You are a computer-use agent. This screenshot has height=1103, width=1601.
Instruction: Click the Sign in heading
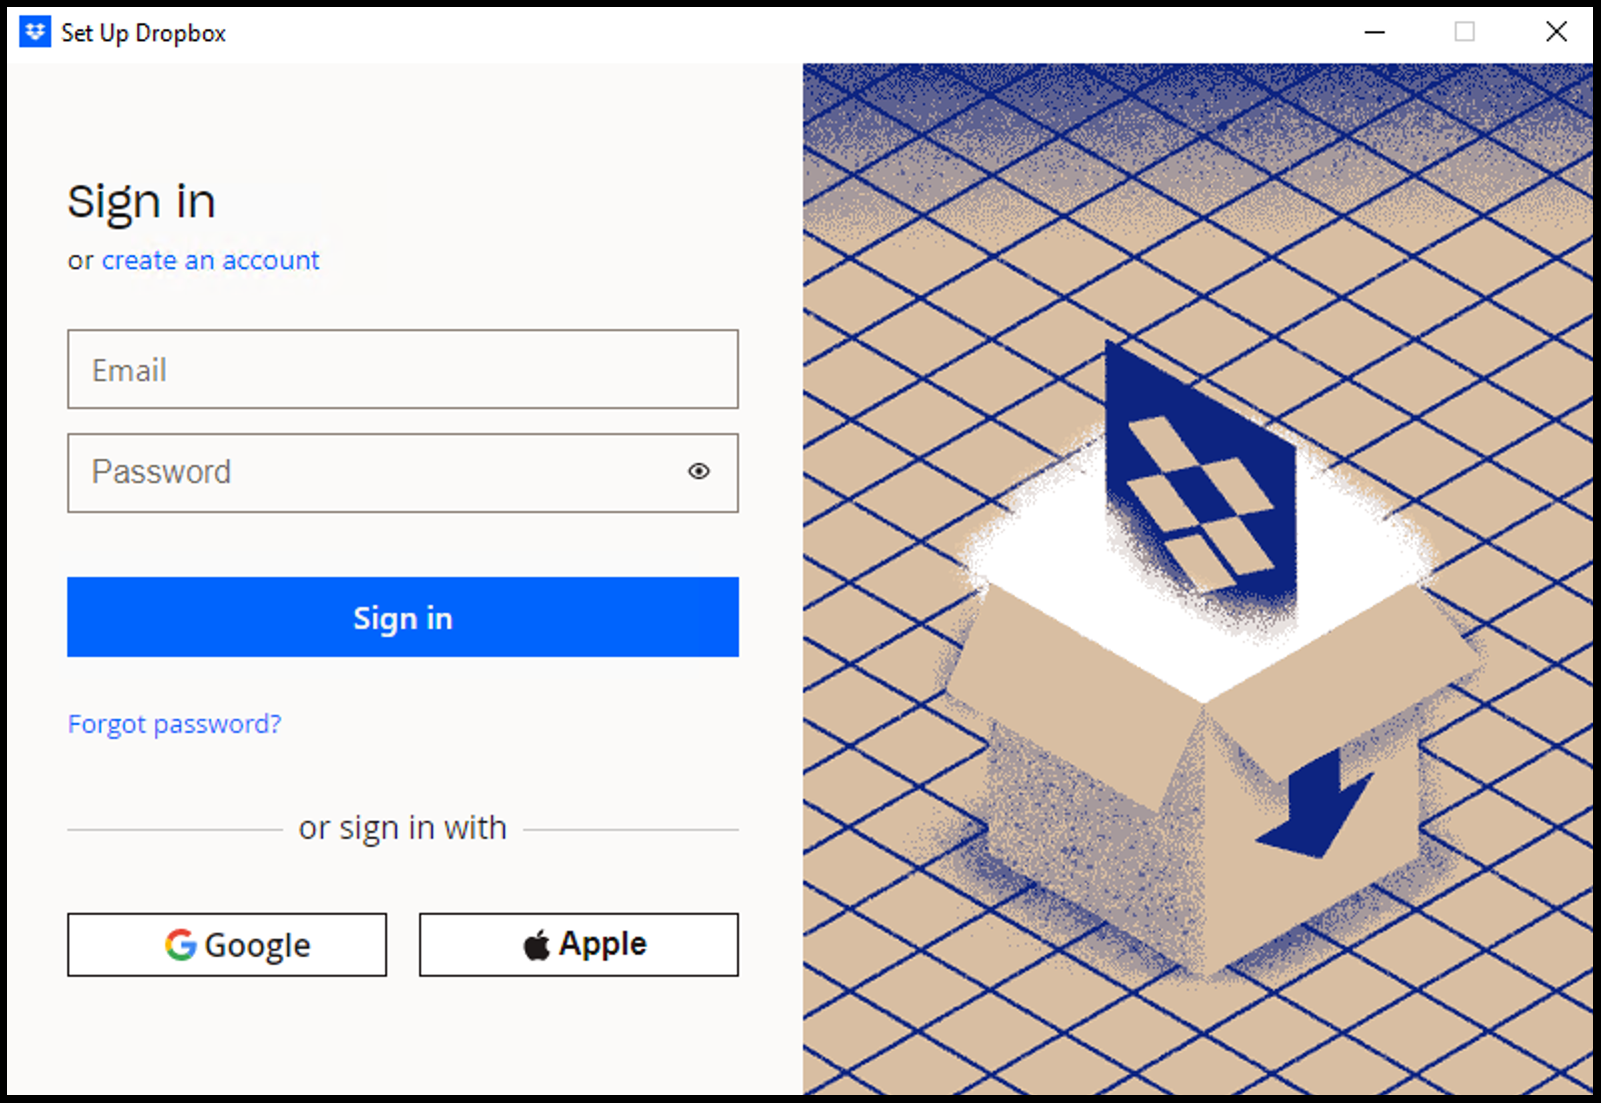point(141,200)
